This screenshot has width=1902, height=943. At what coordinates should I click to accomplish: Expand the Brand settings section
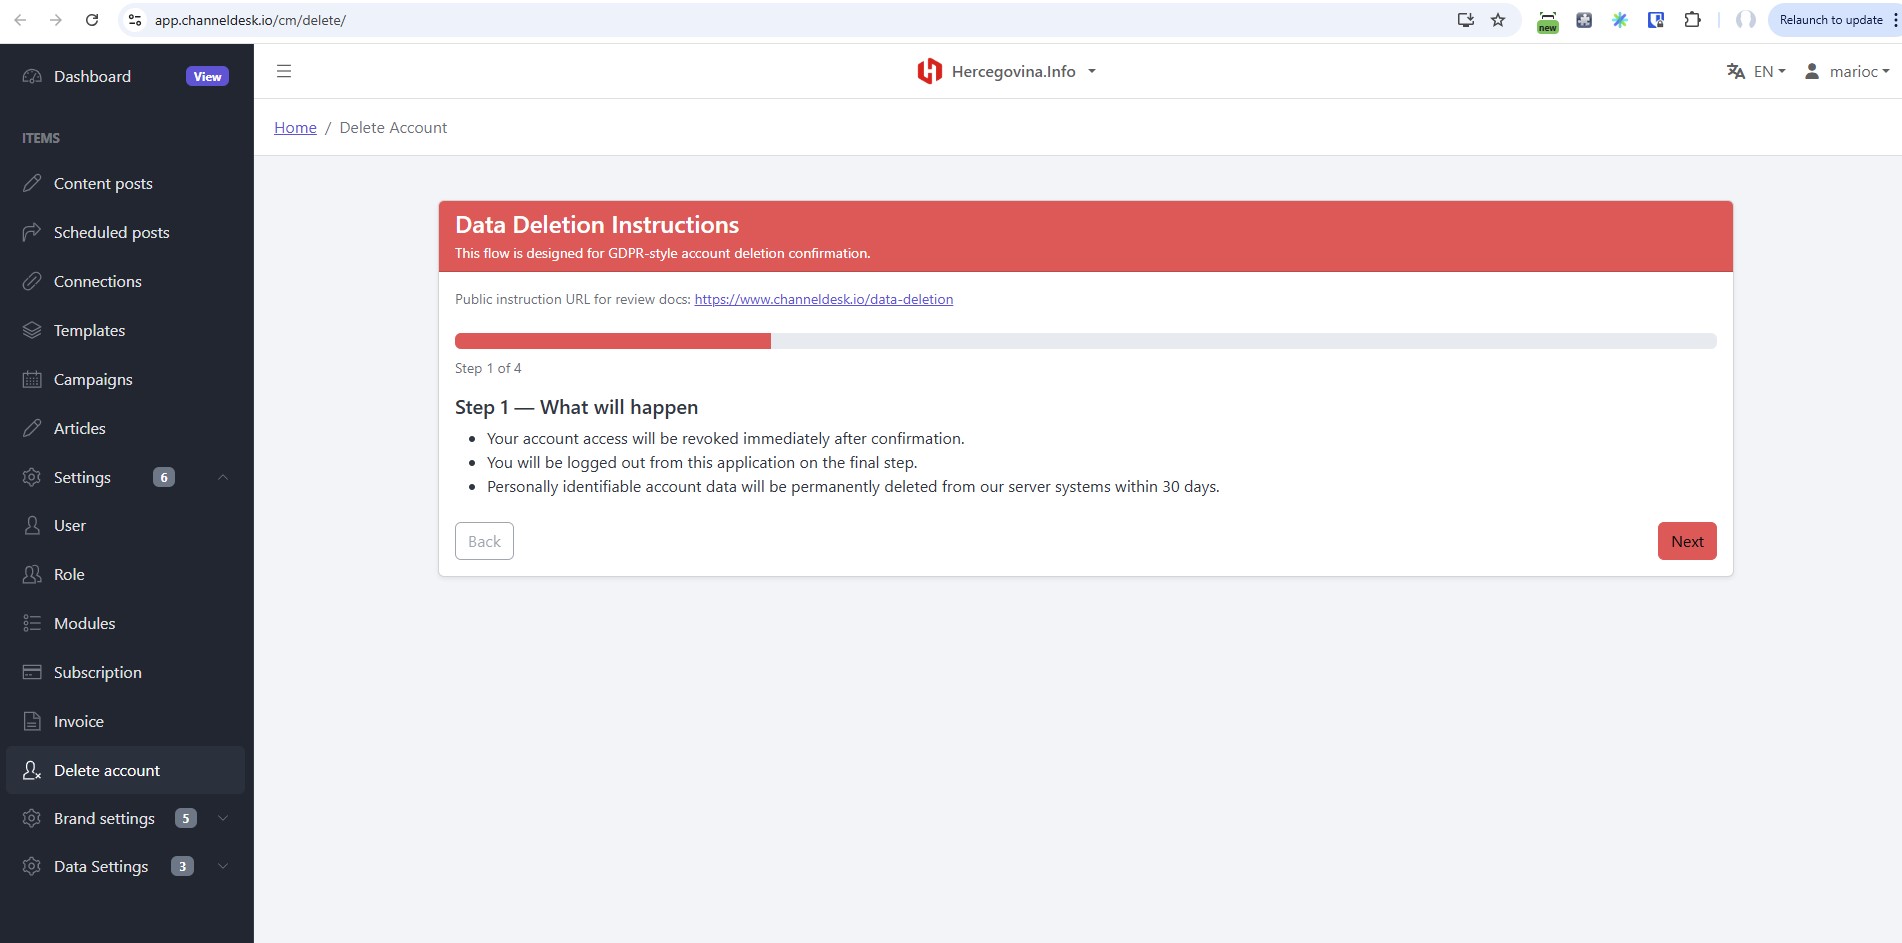pos(223,818)
